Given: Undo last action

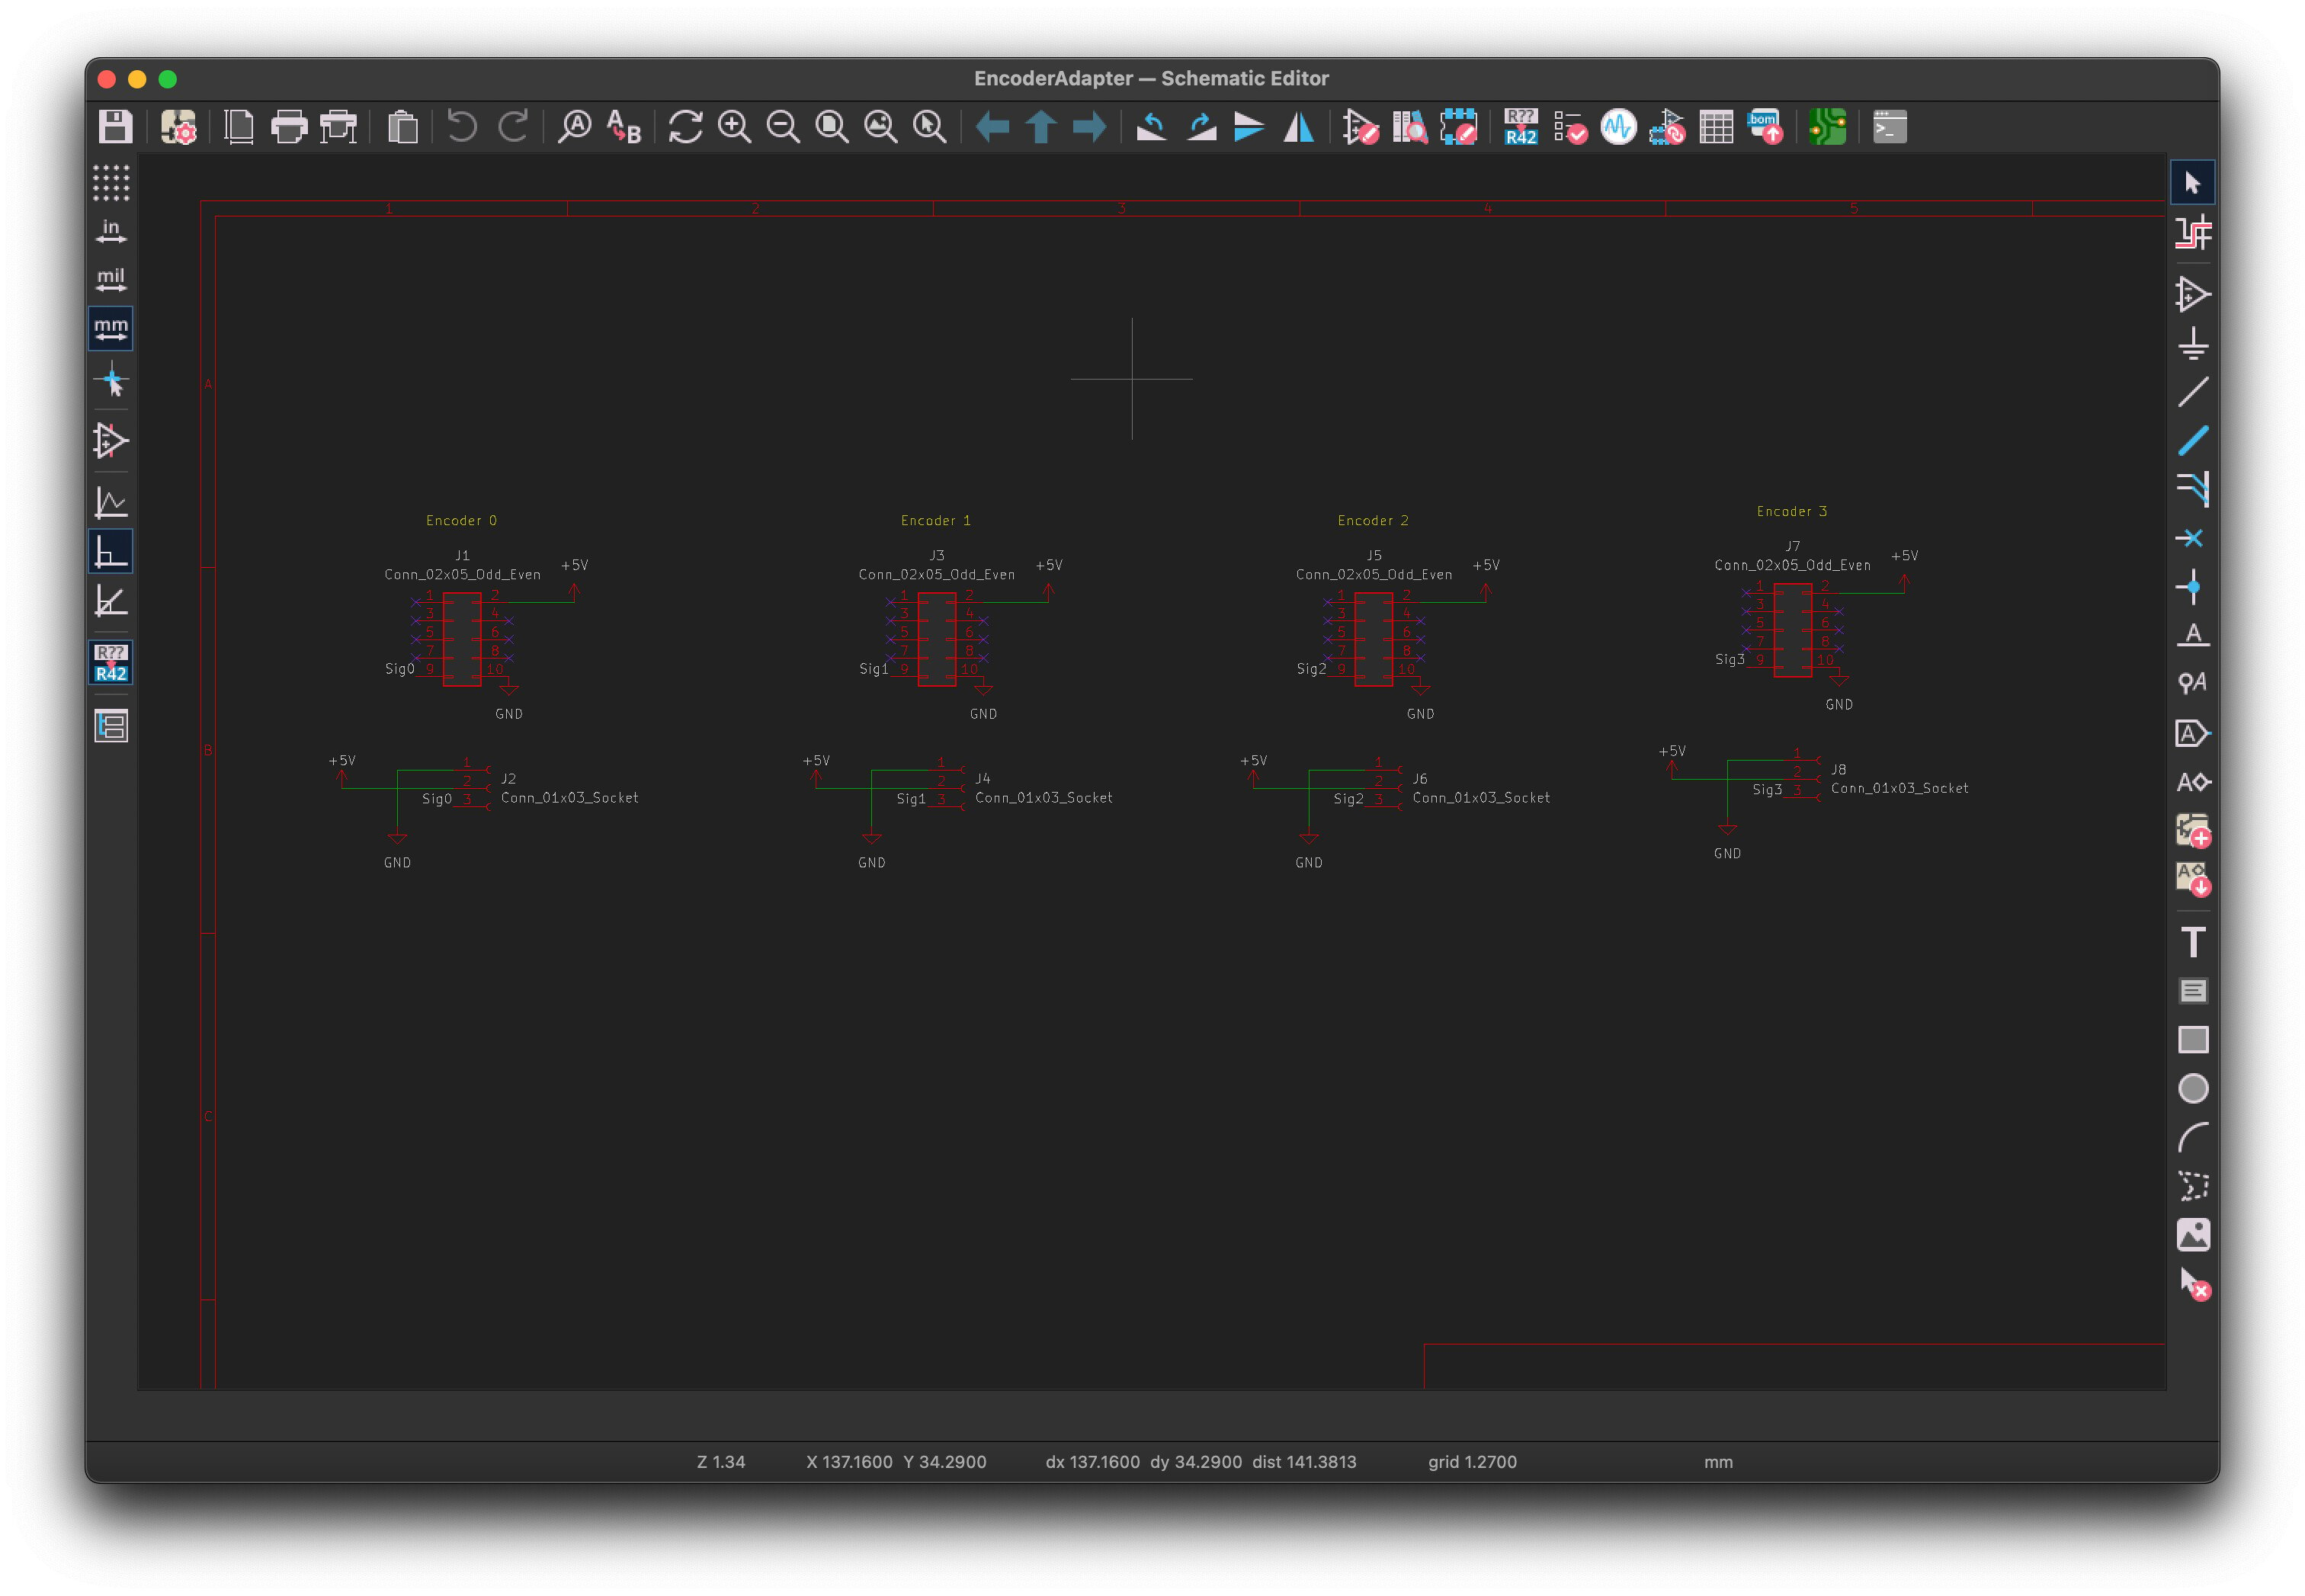Looking at the screenshot, I should tap(462, 127).
